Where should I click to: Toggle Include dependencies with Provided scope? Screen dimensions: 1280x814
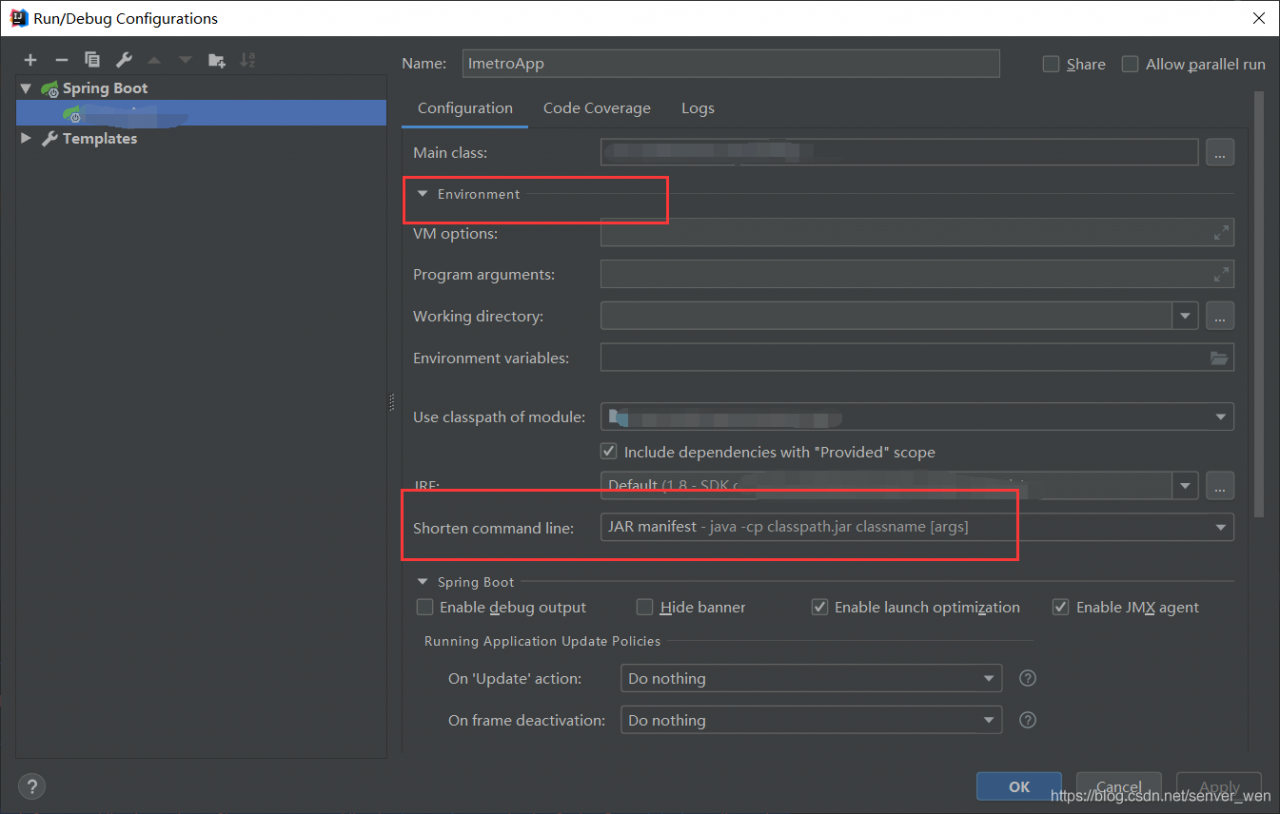coord(608,452)
